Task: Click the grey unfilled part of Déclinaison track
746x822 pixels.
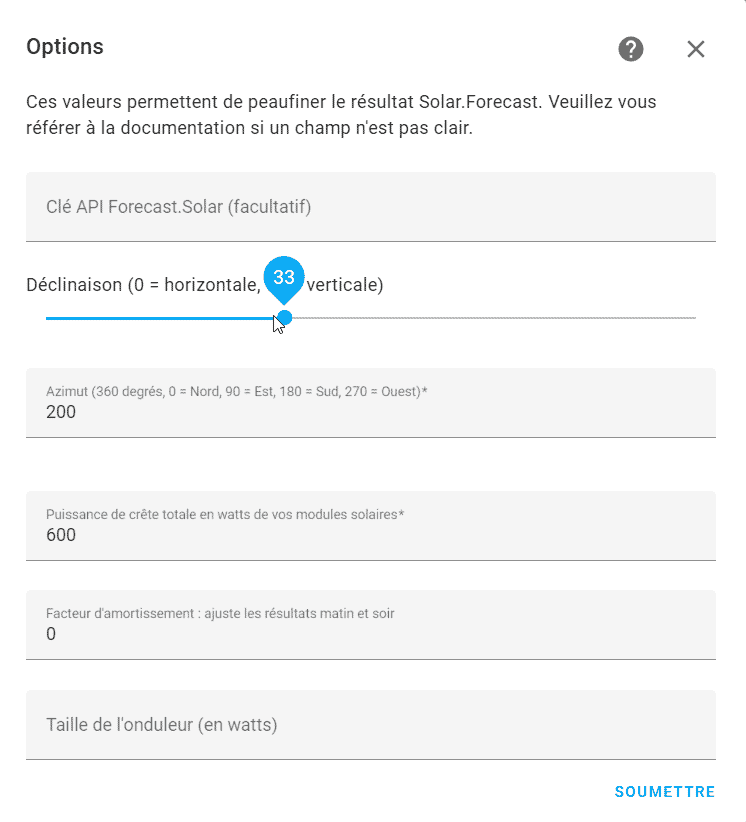Action: pyautogui.click(x=494, y=318)
